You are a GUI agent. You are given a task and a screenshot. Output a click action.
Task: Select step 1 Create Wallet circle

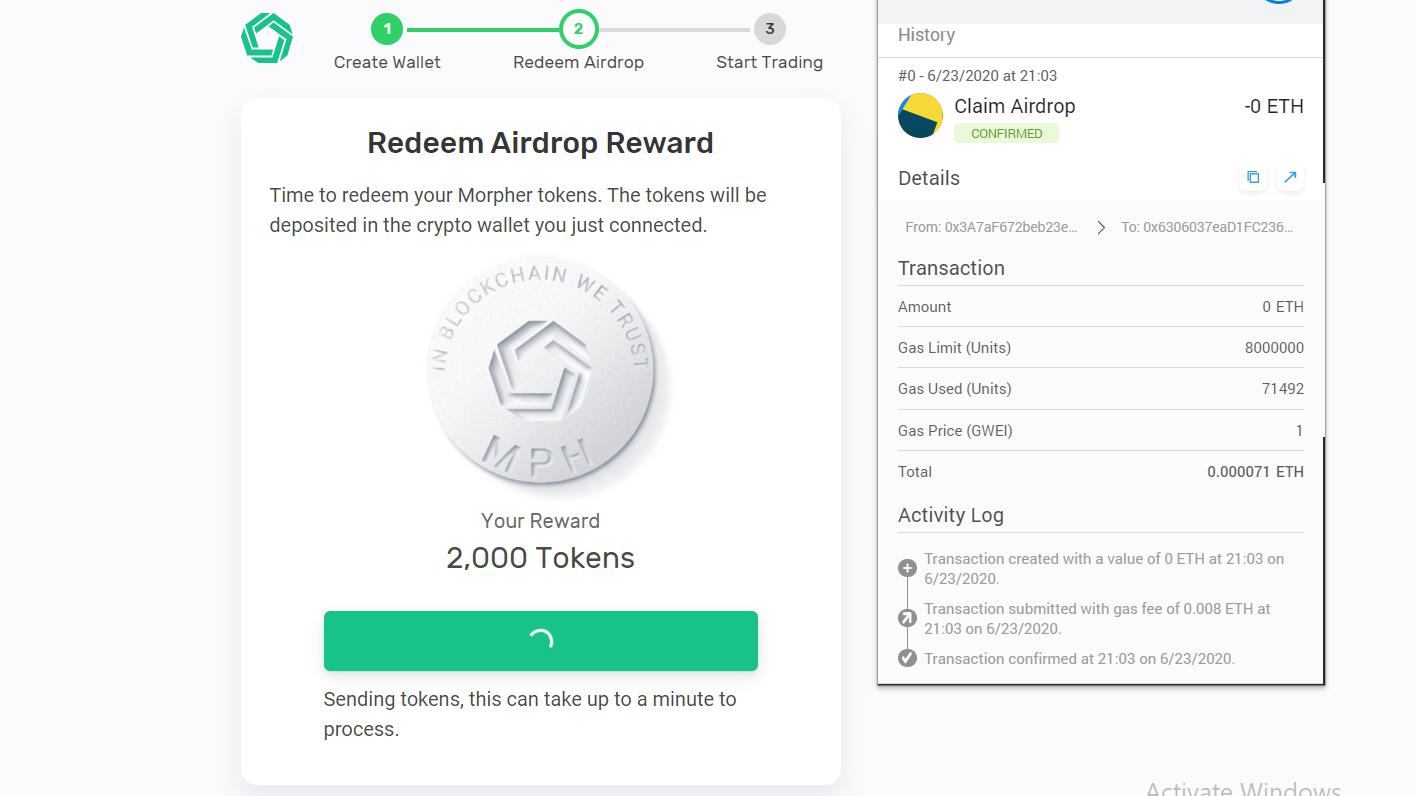tap(387, 29)
